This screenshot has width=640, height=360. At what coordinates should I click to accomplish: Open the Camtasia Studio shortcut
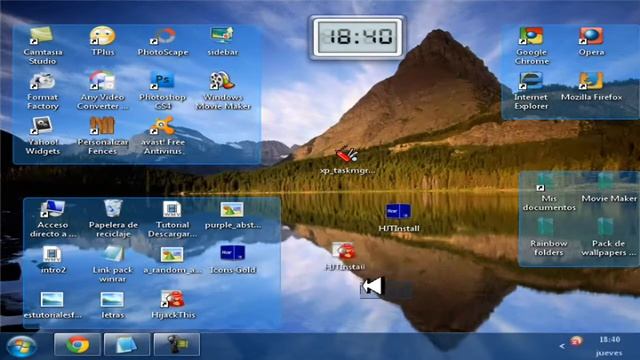click(42, 45)
